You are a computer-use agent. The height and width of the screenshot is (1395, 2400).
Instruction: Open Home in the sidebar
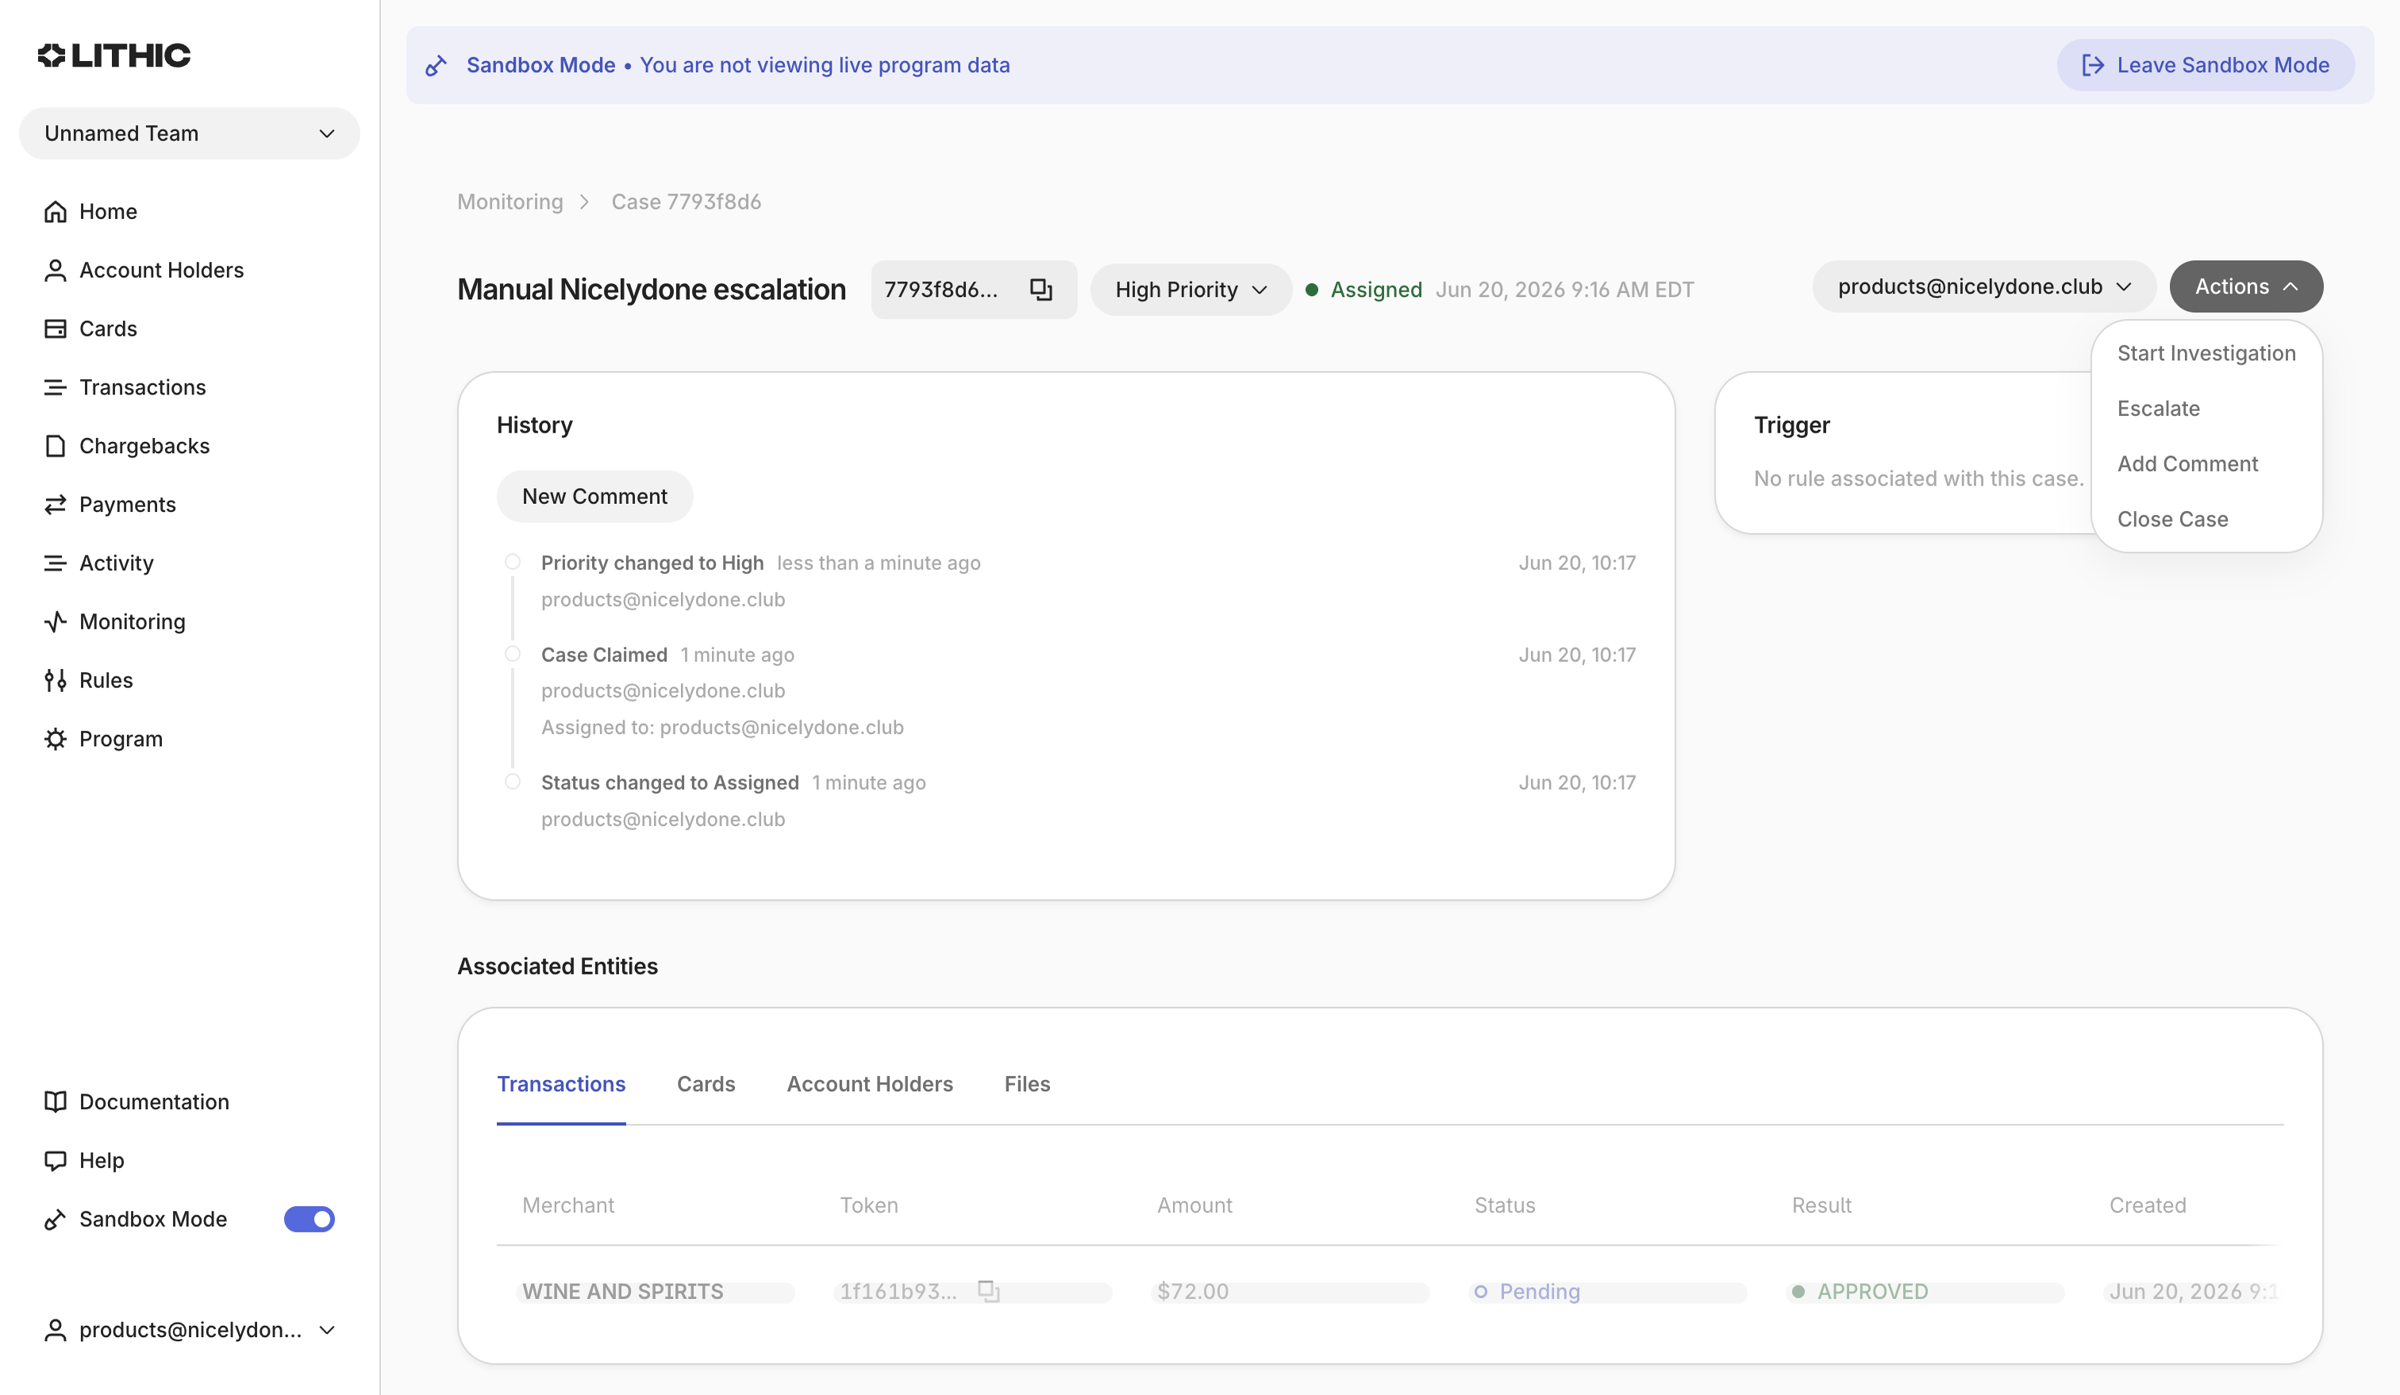tap(108, 211)
